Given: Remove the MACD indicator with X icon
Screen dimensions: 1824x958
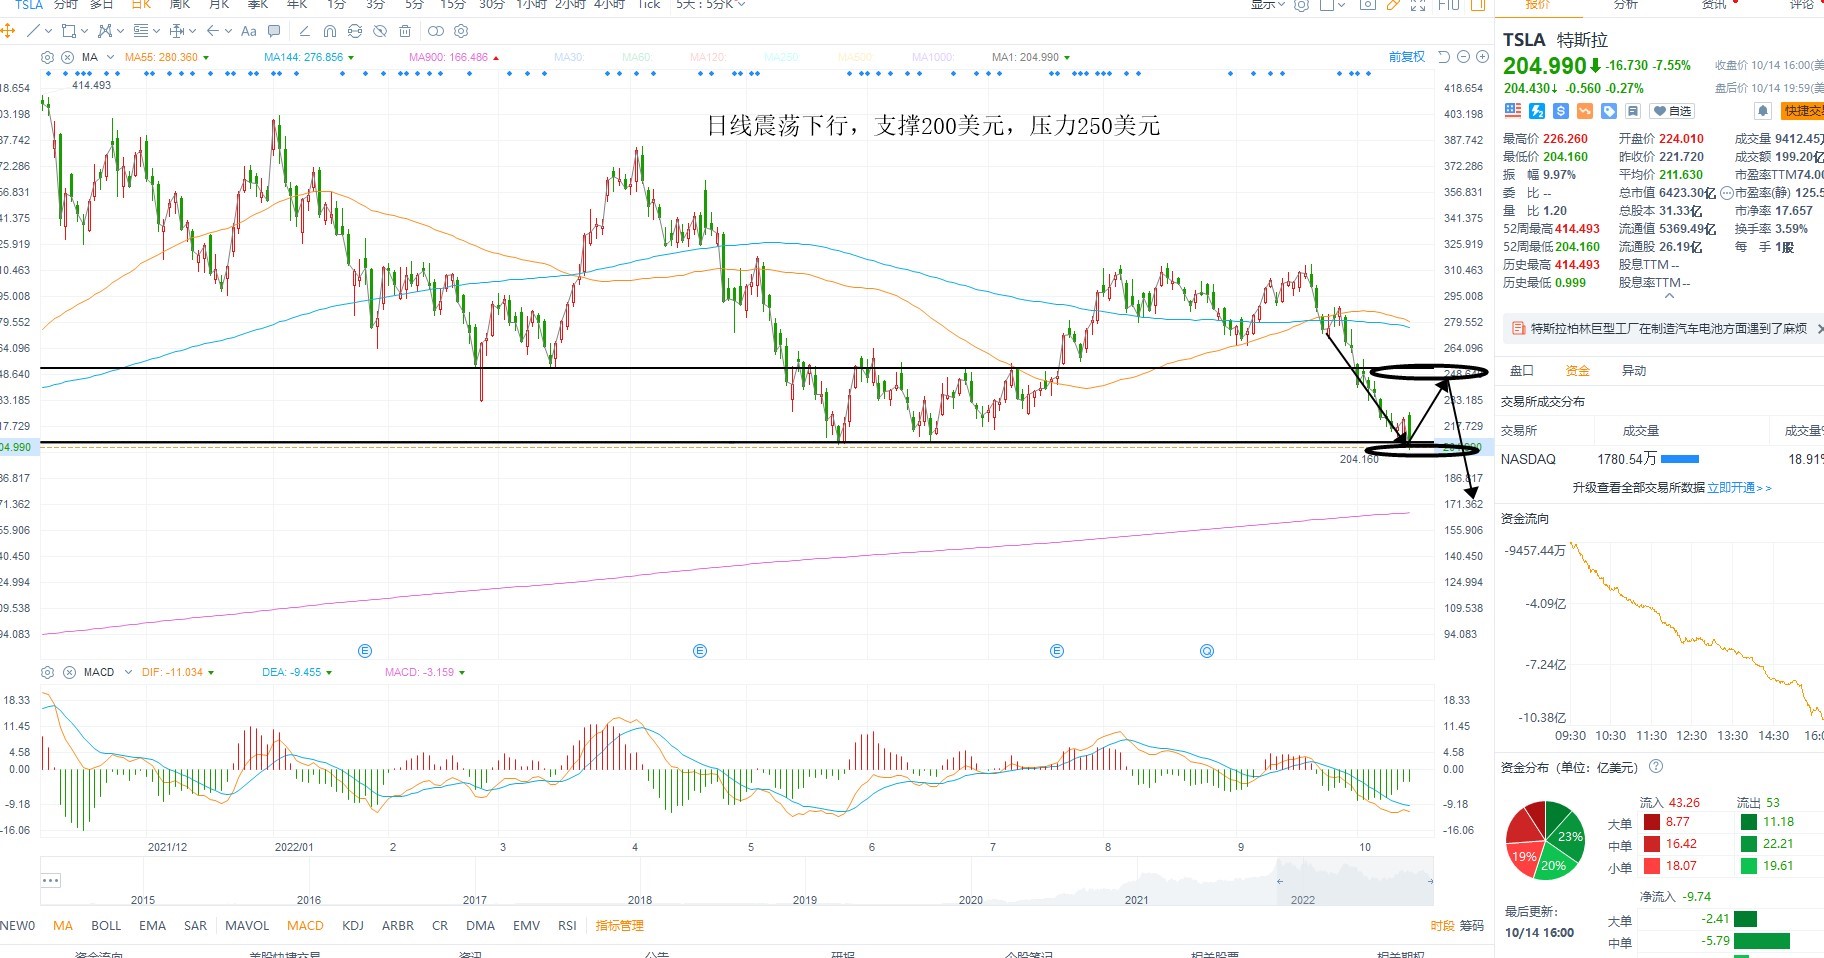Looking at the screenshot, I should pos(68,672).
